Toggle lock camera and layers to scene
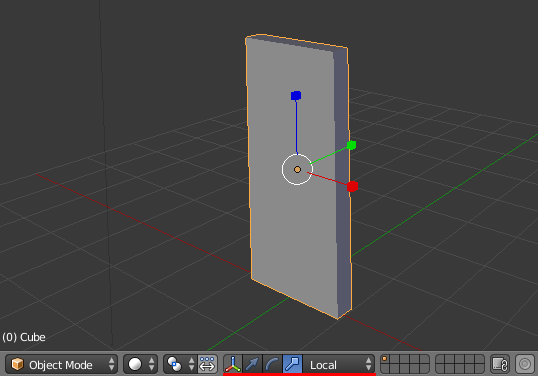Viewport: 538px width, 376px height. pos(500,364)
